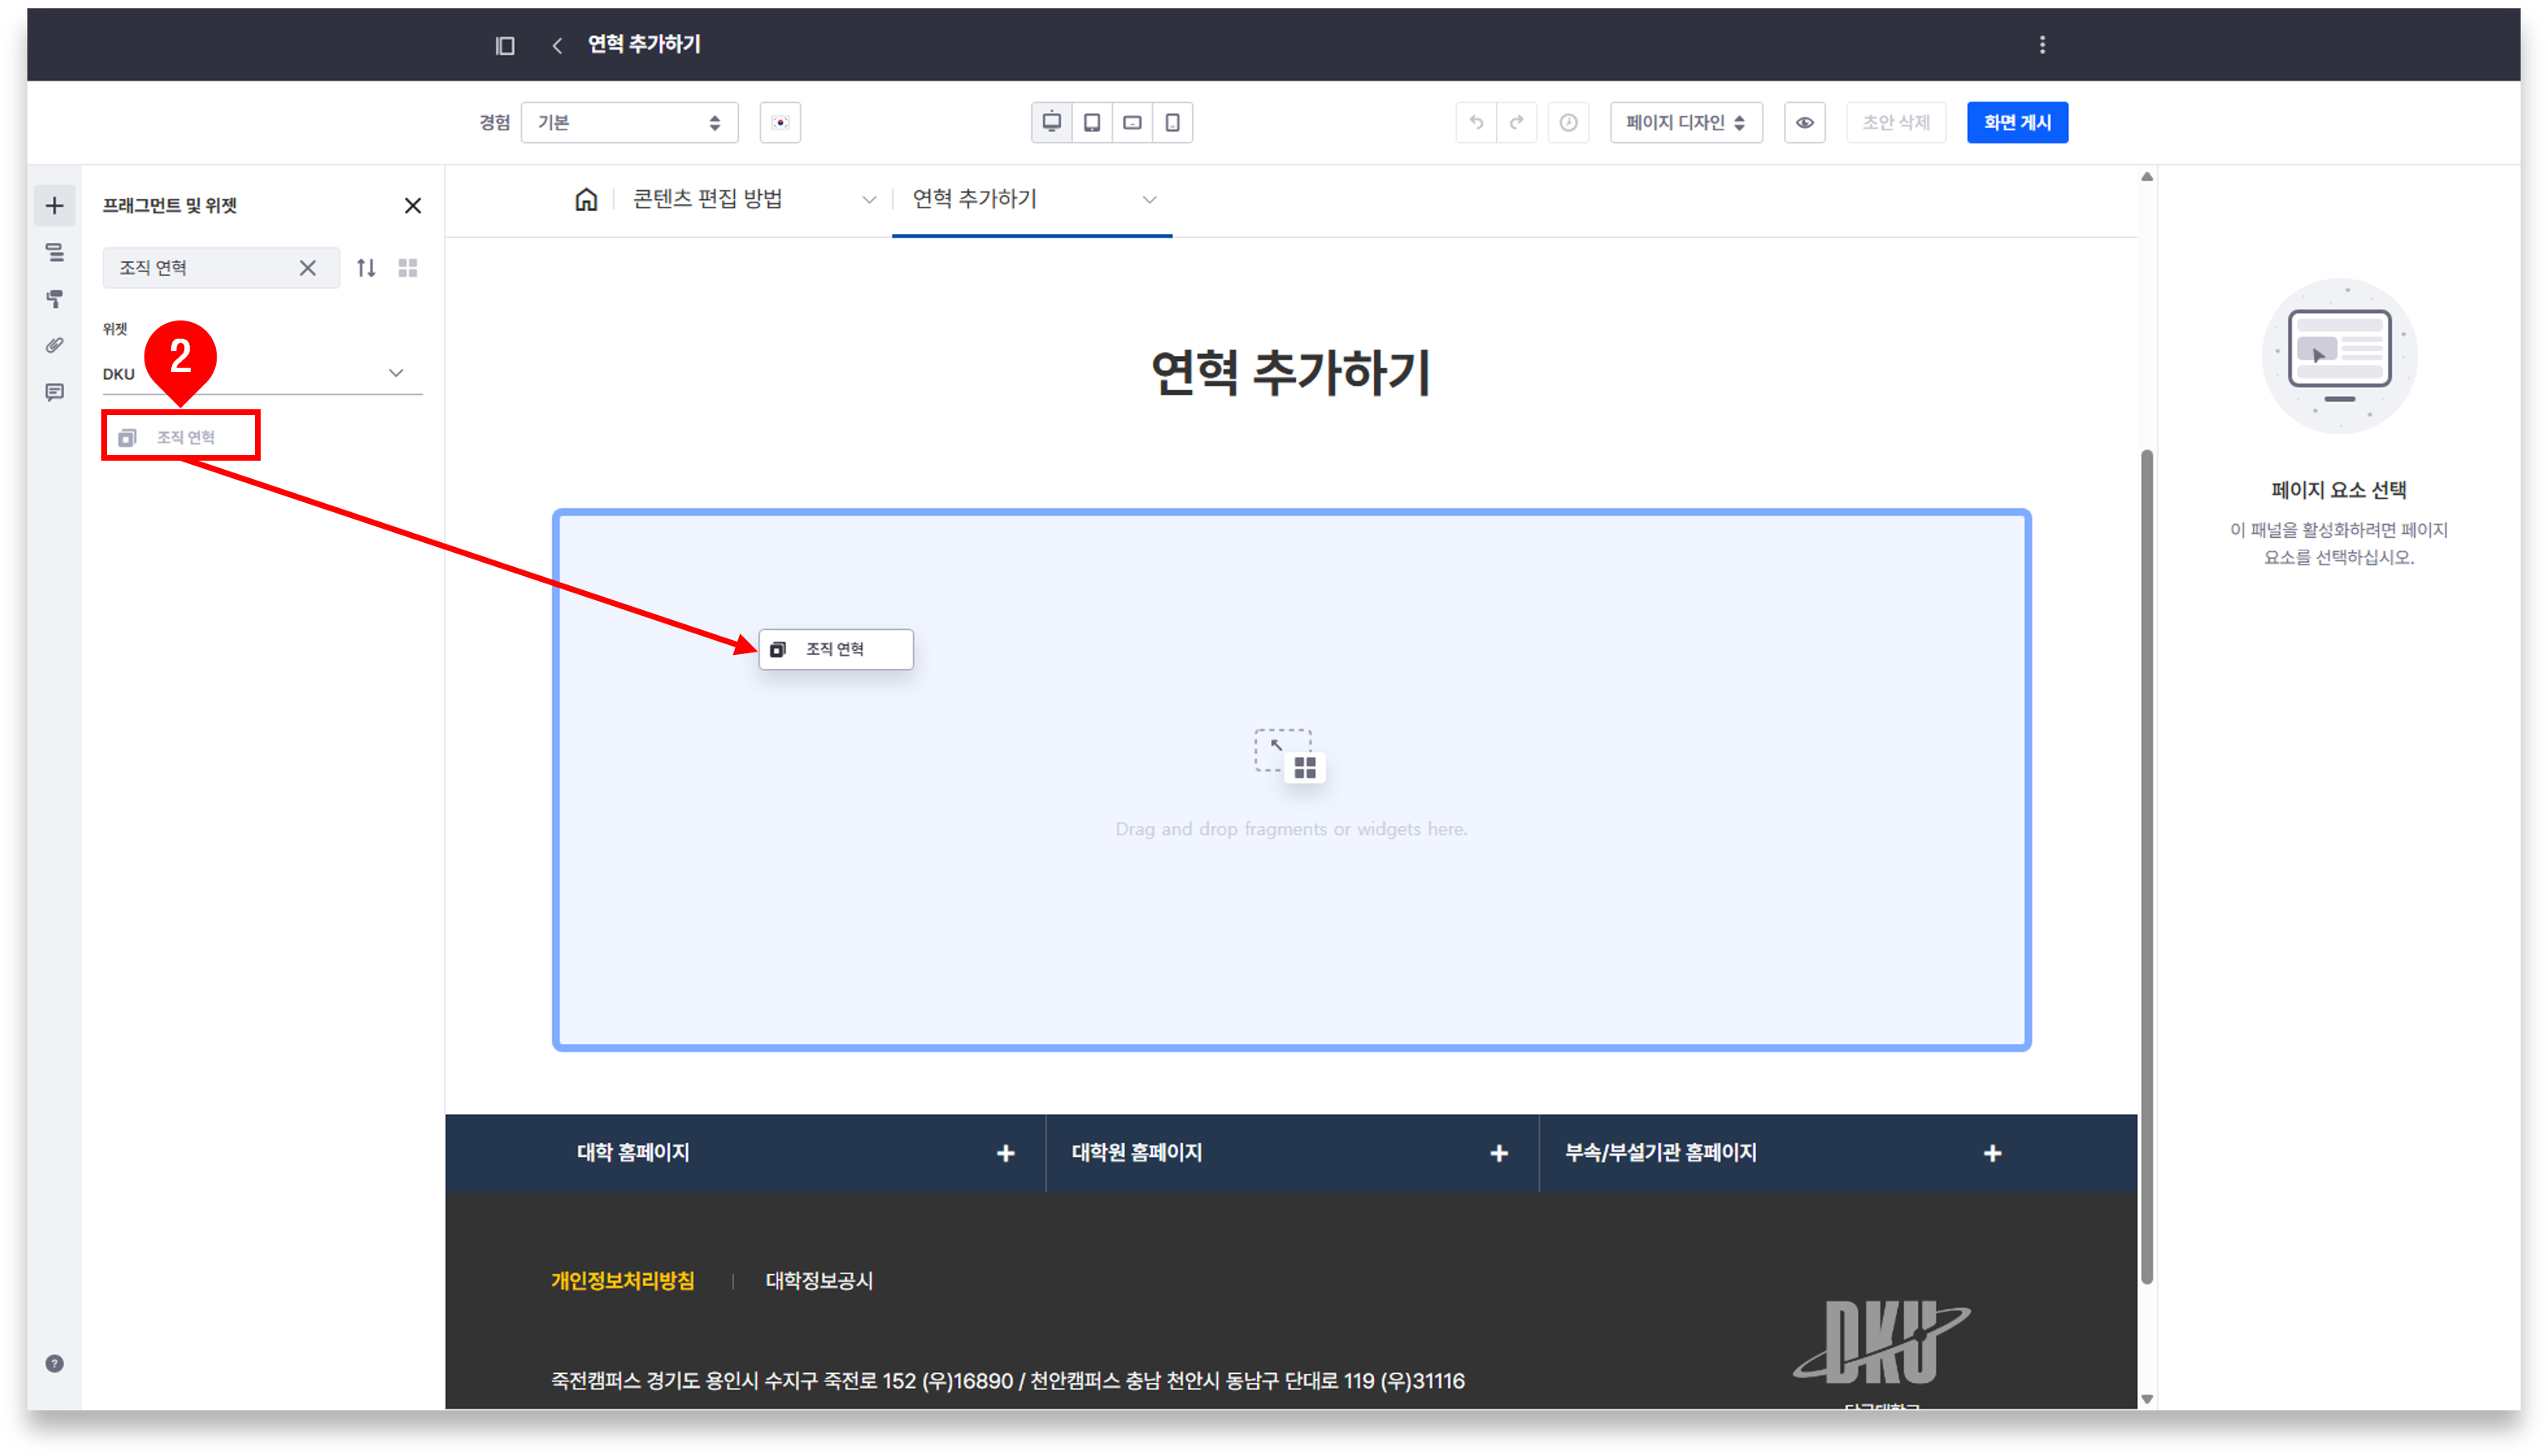The width and height of the screenshot is (2548, 1456).
Task: Switch to portrait phone viewport
Action: [x=1172, y=122]
